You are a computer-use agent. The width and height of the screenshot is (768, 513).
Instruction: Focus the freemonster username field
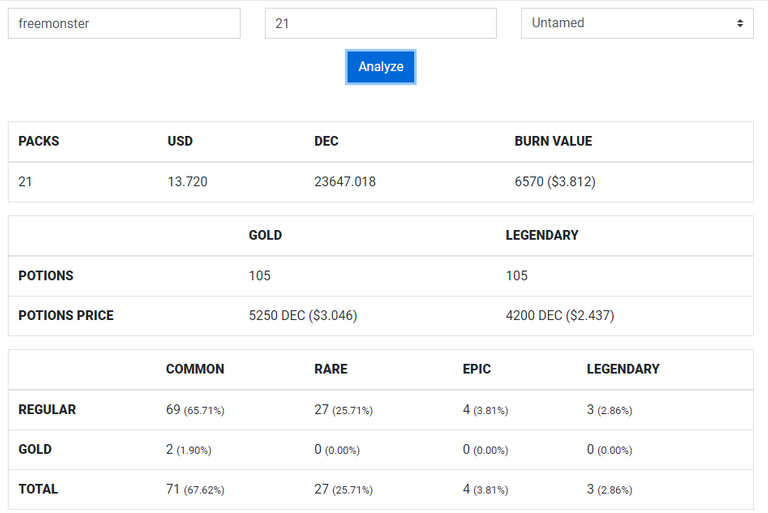coord(124,23)
